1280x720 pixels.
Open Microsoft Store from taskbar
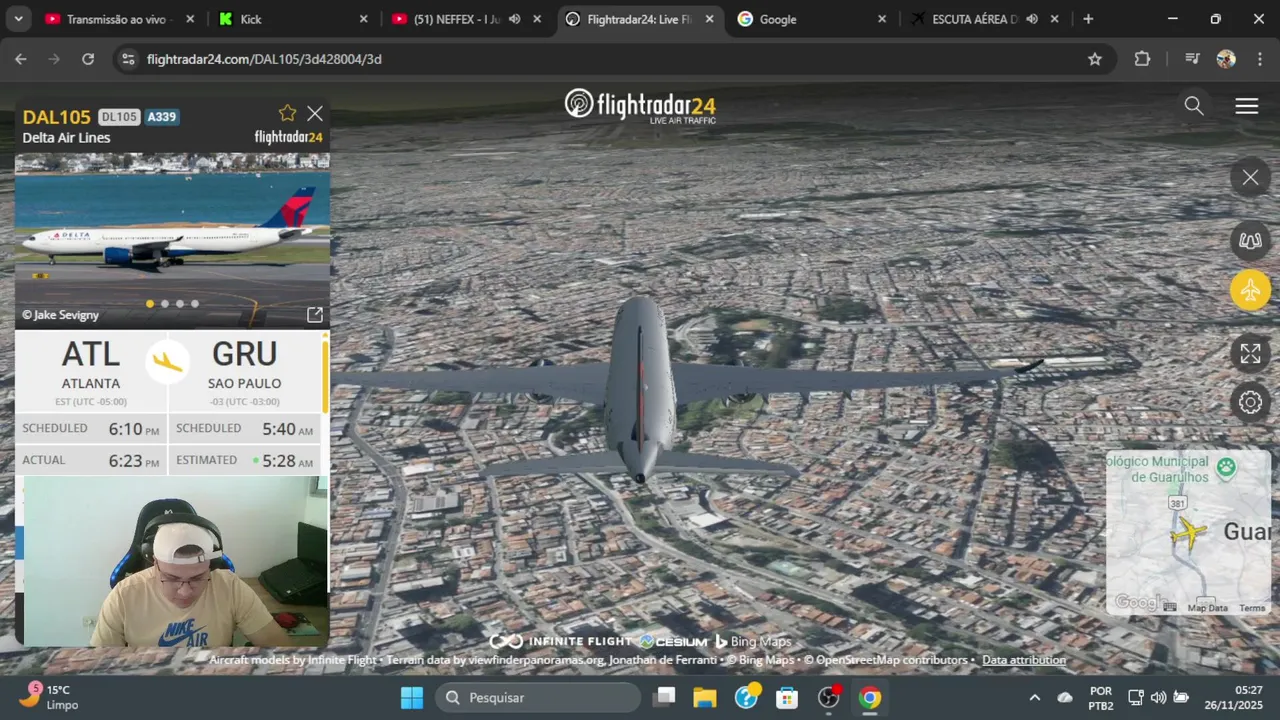[787, 698]
